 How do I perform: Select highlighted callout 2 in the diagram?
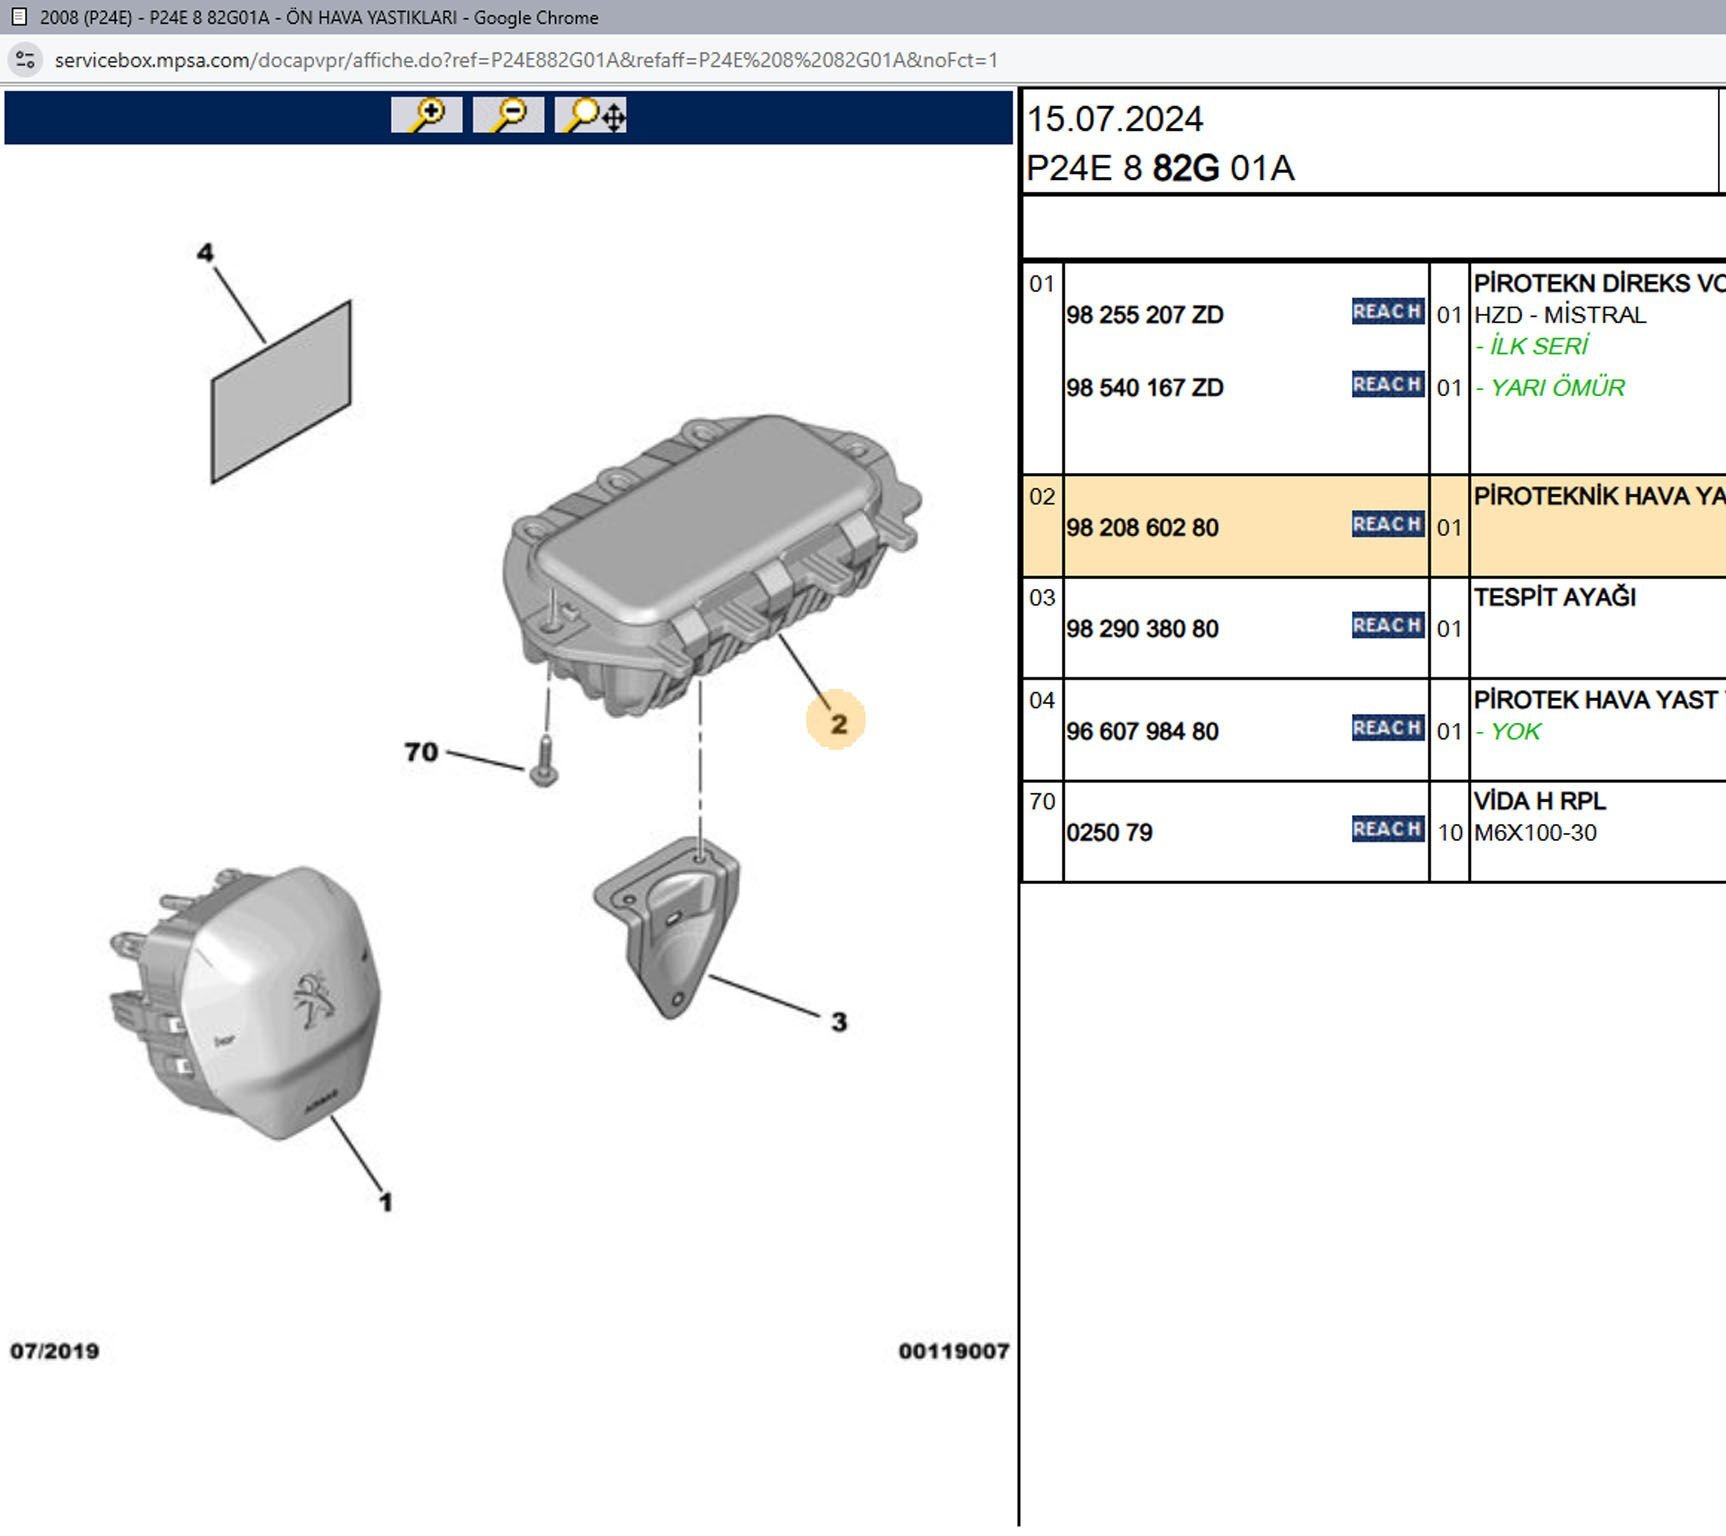[837, 722]
